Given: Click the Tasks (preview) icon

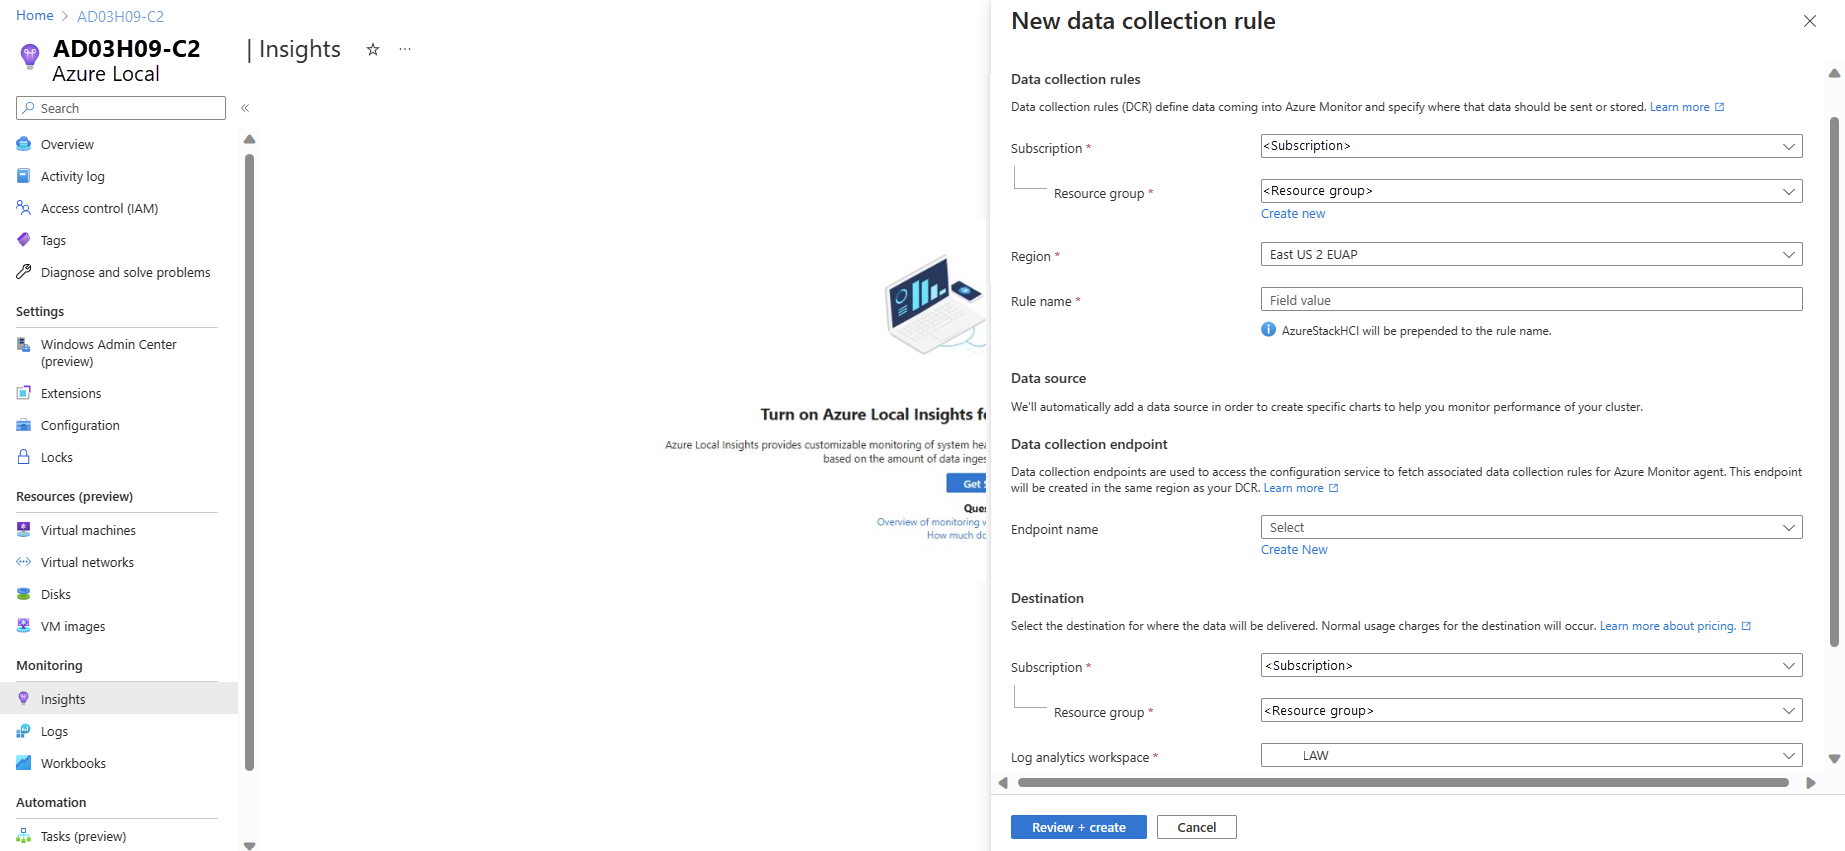Looking at the screenshot, I should pyautogui.click(x=24, y=836).
